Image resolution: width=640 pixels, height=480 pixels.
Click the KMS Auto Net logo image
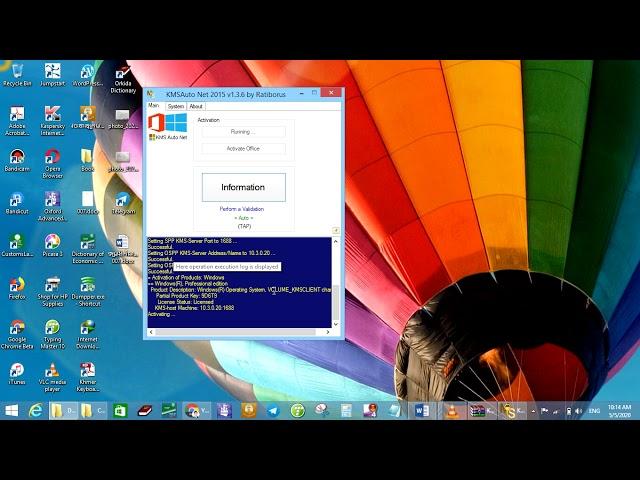(x=167, y=127)
